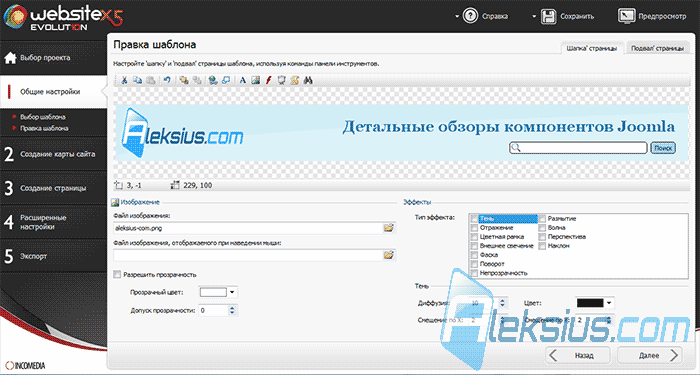The height and width of the screenshot is (375, 700).
Task: Click the Bring to front toolbar icon
Action: click(184, 80)
